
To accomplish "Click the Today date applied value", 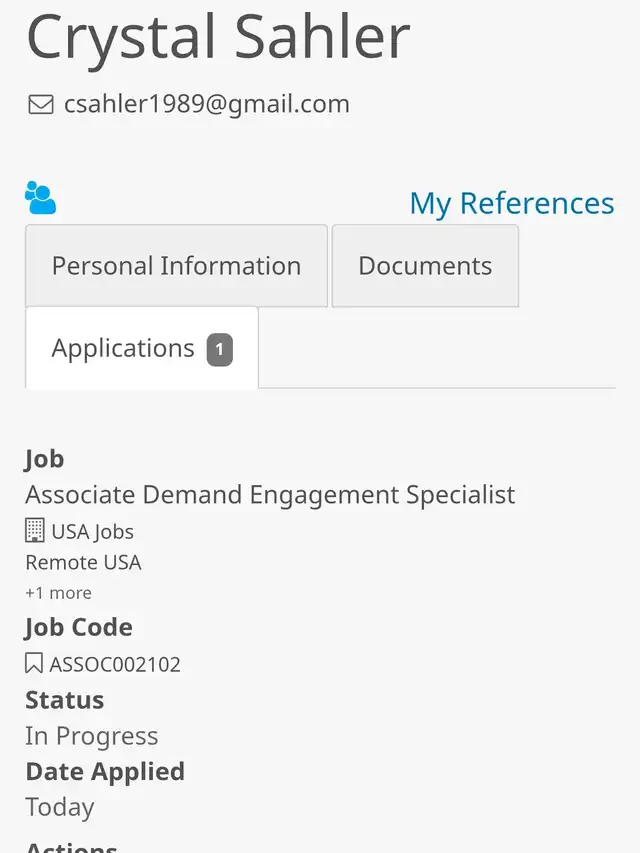I will [x=60, y=807].
